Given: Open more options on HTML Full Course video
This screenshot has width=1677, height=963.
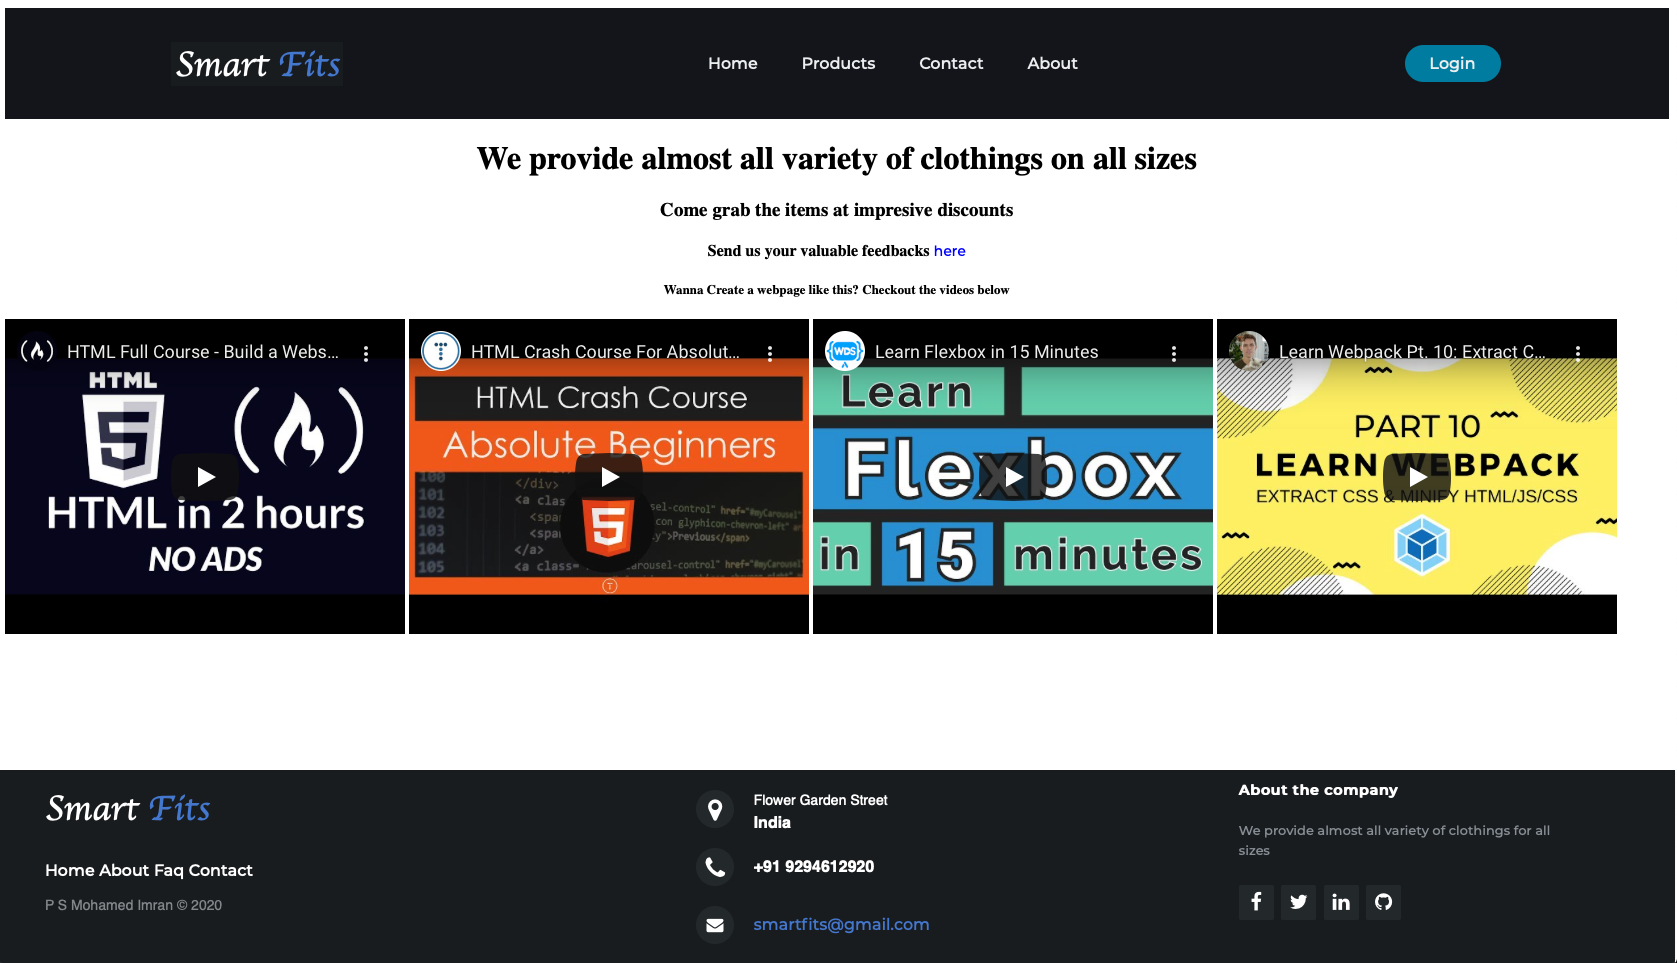Looking at the screenshot, I should point(366,353).
